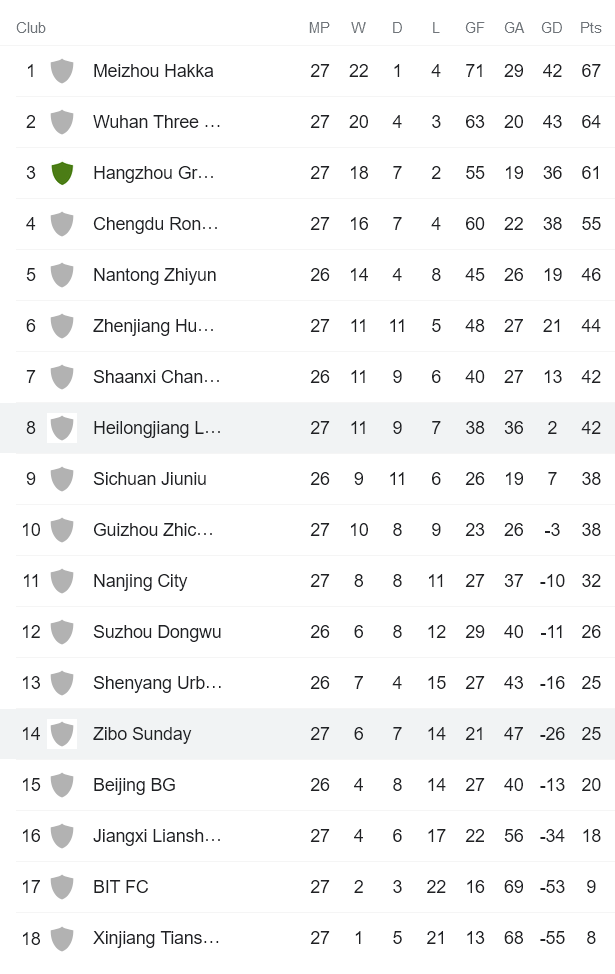Select the Sichuan Jiuniu crest icon
615x974 pixels.
click(62, 478)
